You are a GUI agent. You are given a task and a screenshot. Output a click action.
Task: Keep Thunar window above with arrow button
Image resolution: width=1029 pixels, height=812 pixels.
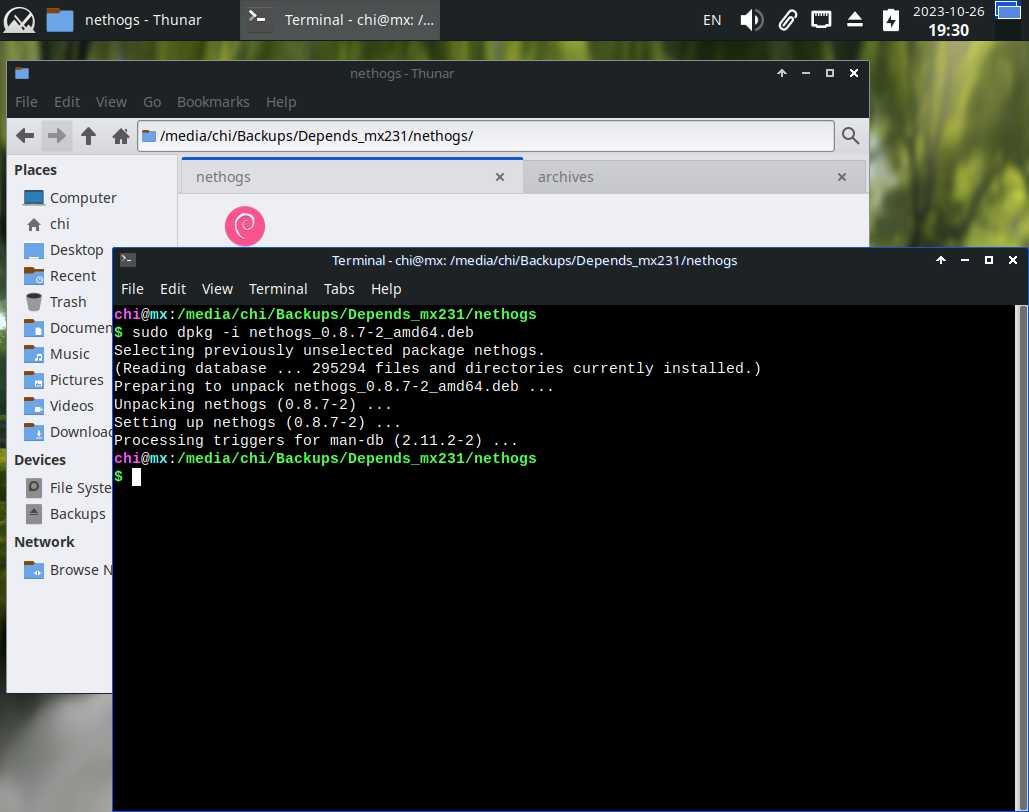tap(782, 74)
